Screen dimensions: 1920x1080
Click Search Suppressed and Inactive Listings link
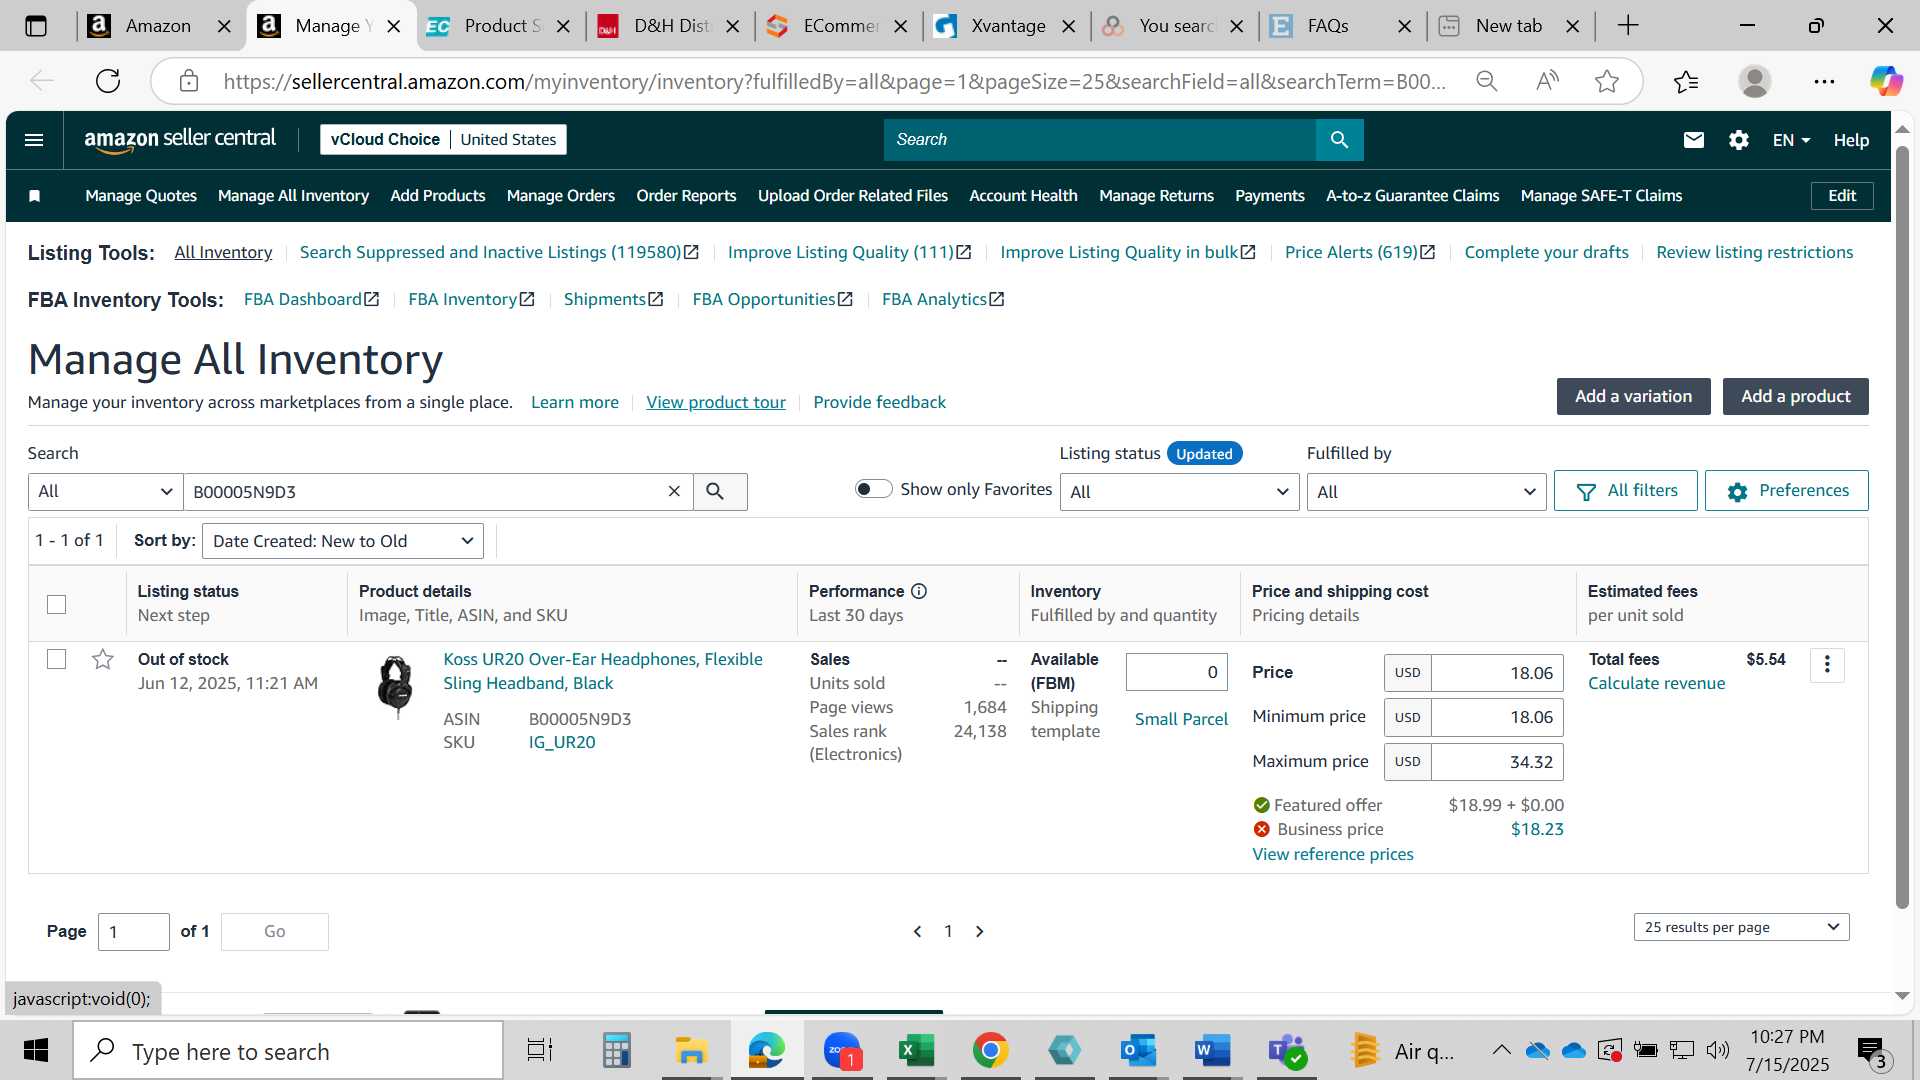coord(499,252)
